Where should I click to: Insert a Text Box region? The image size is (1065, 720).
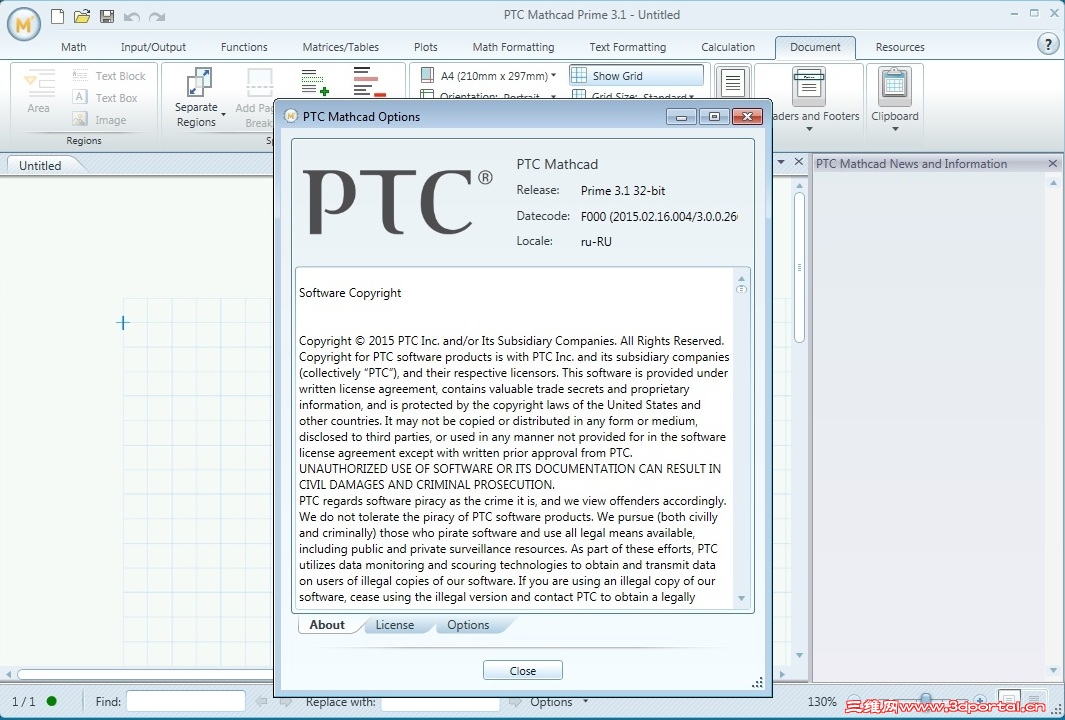click(105, 98)
